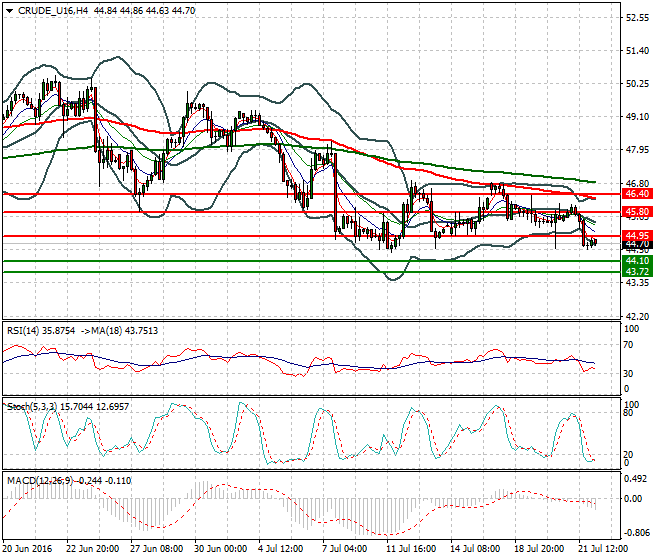Viewport: 660px width, 560px height.
Task: Select the green 44.10 support level label
Action: [637, 261]
